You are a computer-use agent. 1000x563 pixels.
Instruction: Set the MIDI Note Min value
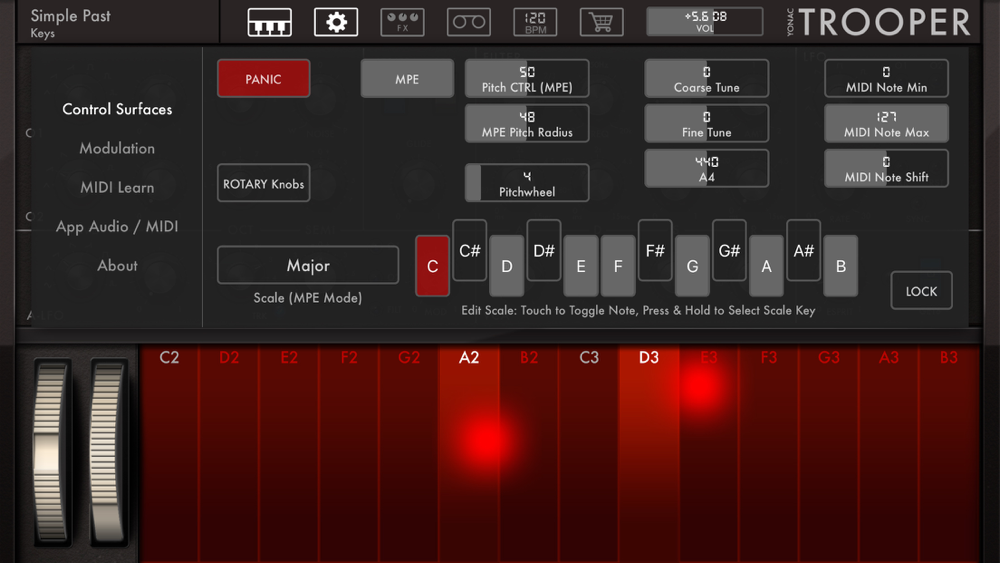(886, 78)
